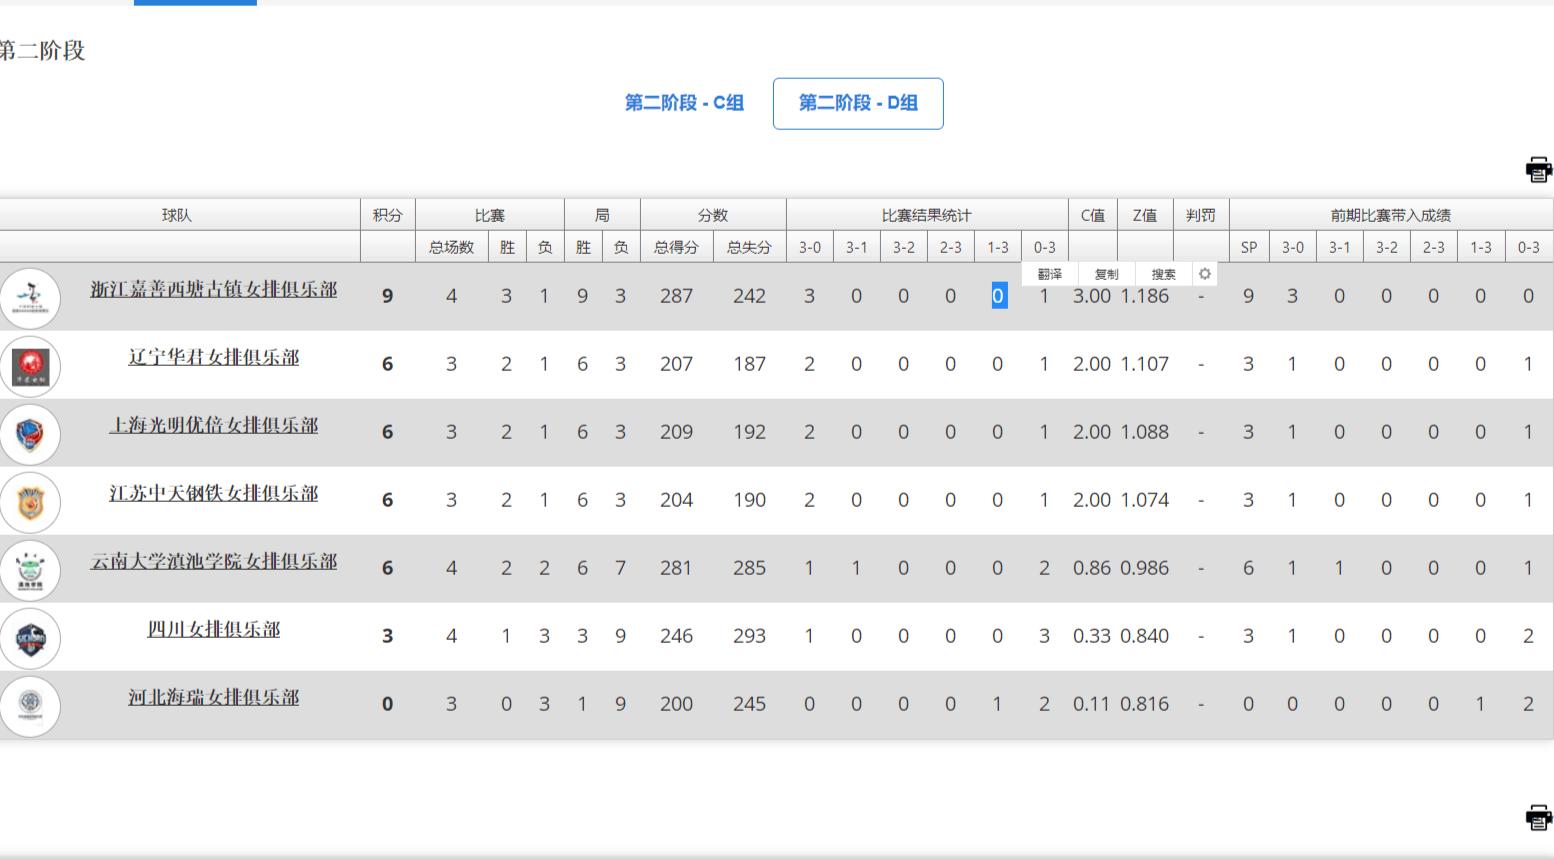
Task: Click the 比赛结果统计 group header
Action: coord(927,215)
